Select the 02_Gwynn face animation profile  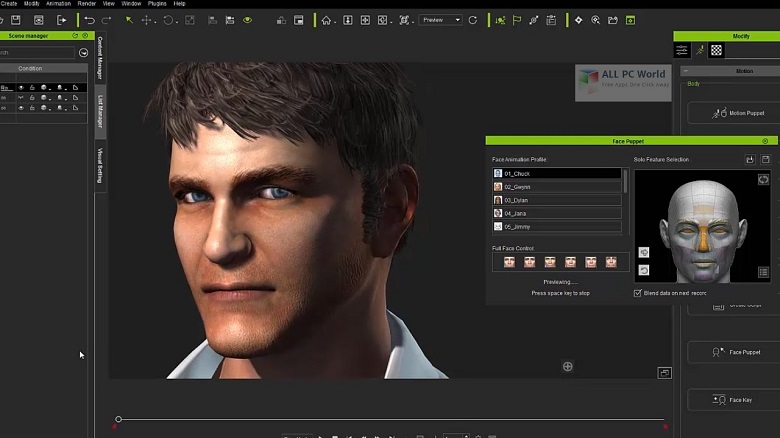557,187
